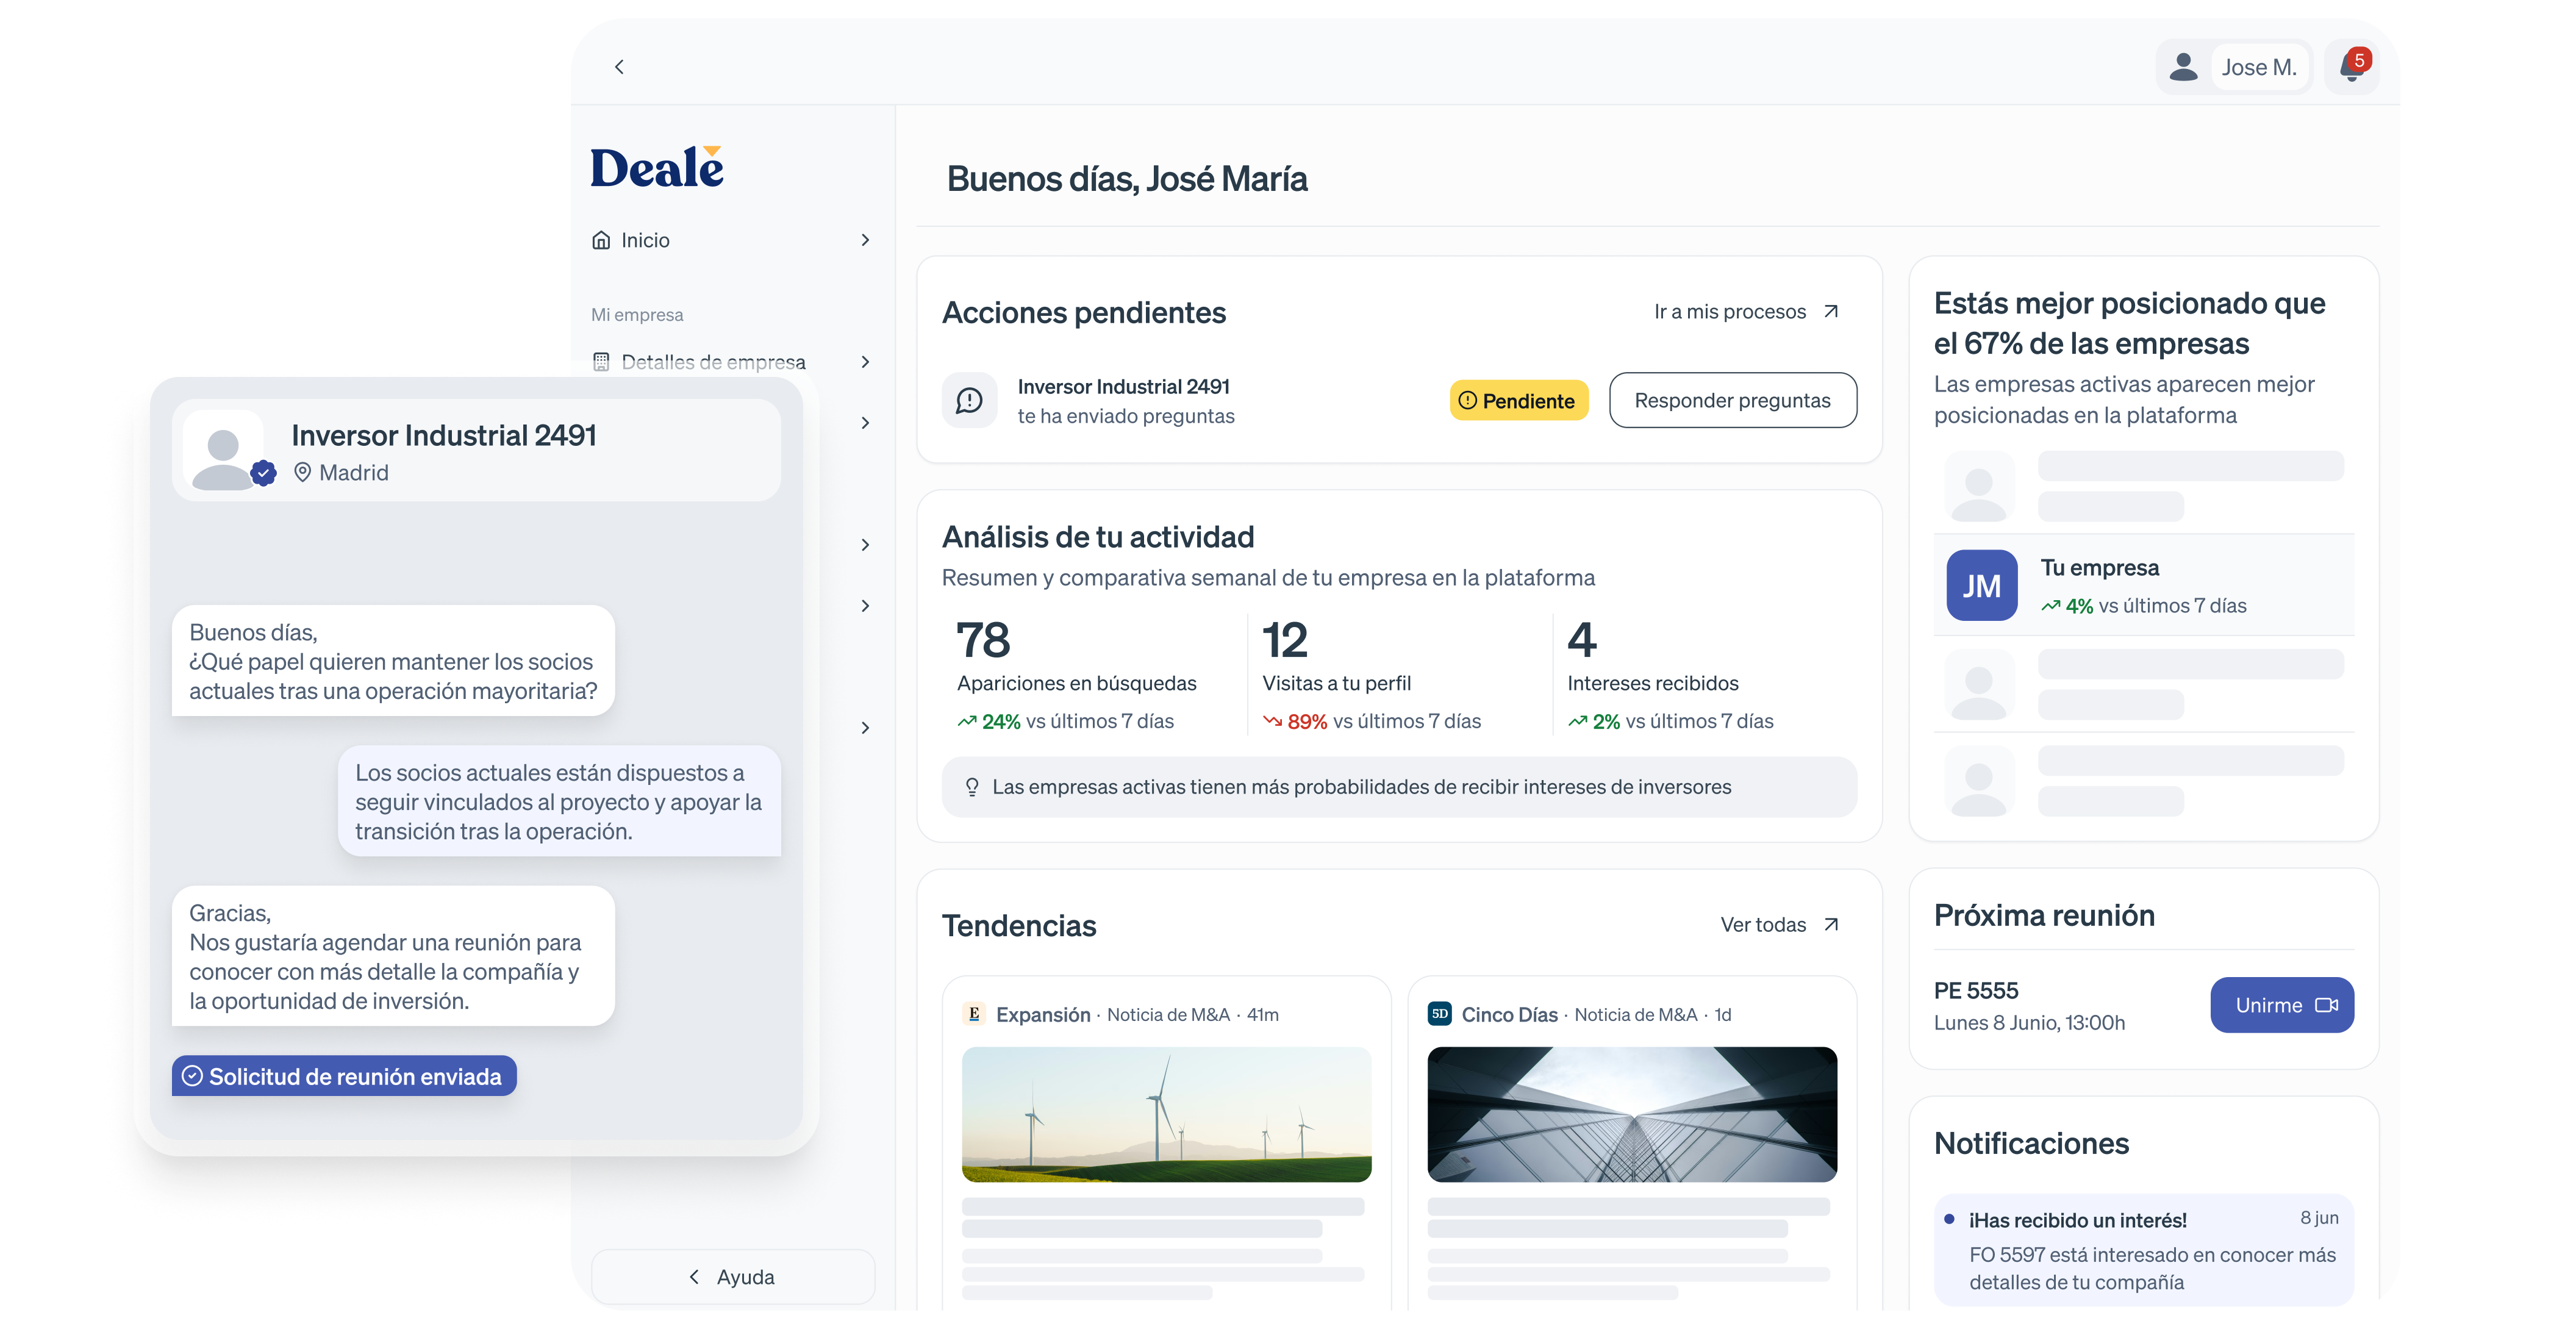Expand the Detalles de empresa chevron
Image resolution: width=2576 pixels, height=1329 pixels.
tap(865, 362)
